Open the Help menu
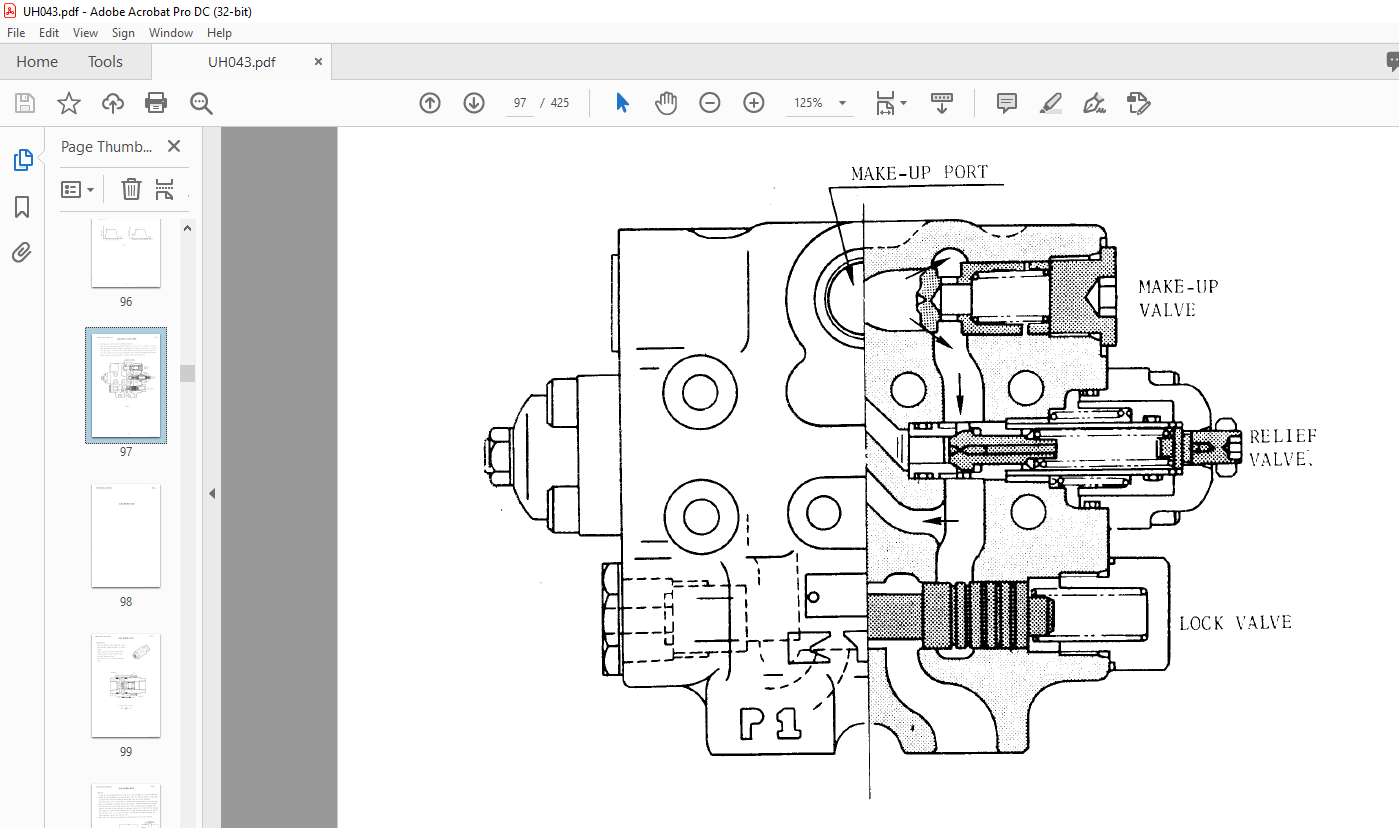1399x828 pixels. tap(219, 33)
